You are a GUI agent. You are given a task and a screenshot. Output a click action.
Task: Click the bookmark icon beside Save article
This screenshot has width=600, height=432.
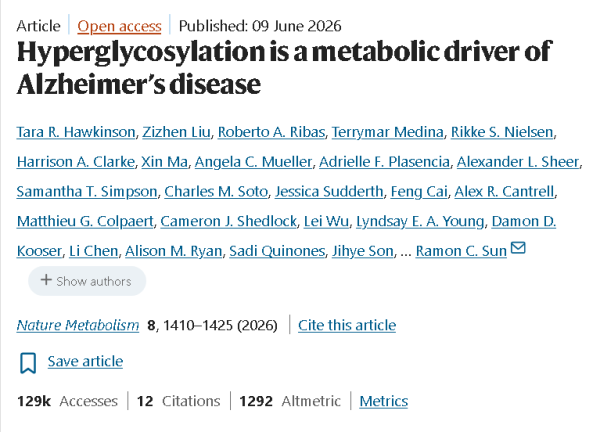pyautogui.click(x=28, y=363)
